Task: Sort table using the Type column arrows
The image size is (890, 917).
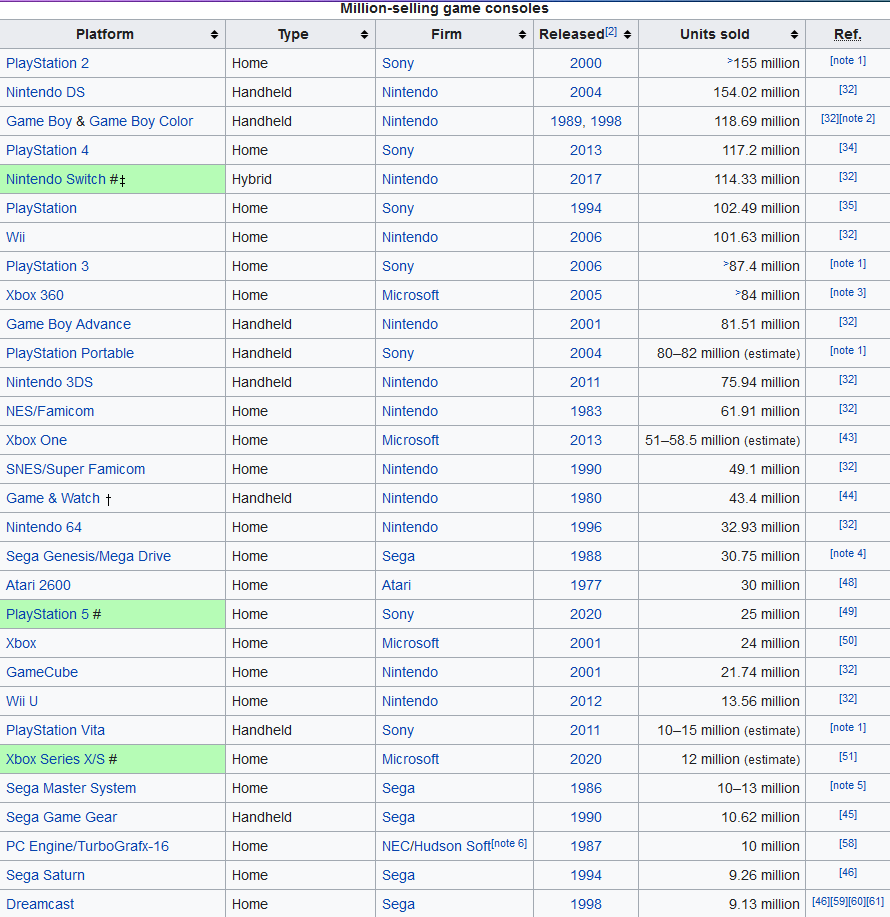Action: point(364,35)
